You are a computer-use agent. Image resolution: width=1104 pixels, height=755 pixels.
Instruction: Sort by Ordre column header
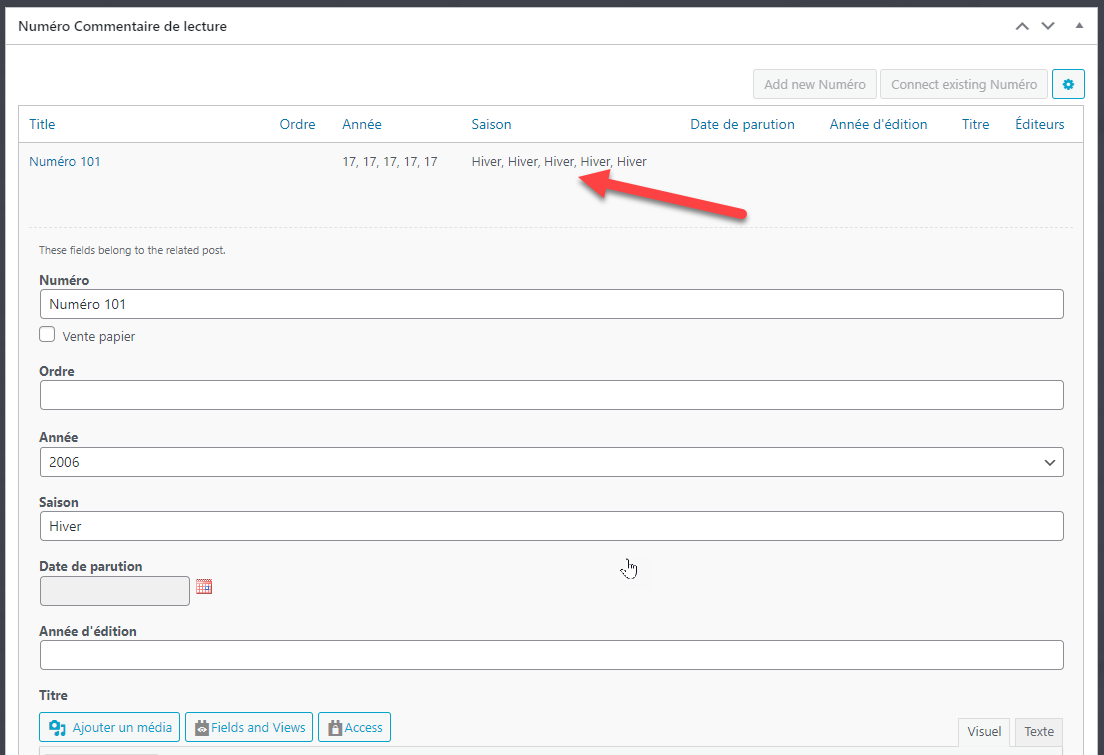pos(297,124)
